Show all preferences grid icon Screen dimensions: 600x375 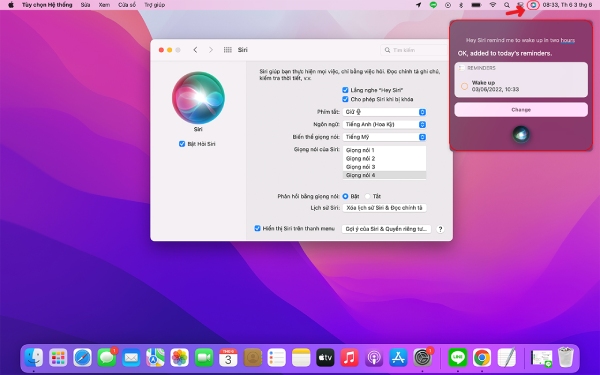tap(228, 50)
